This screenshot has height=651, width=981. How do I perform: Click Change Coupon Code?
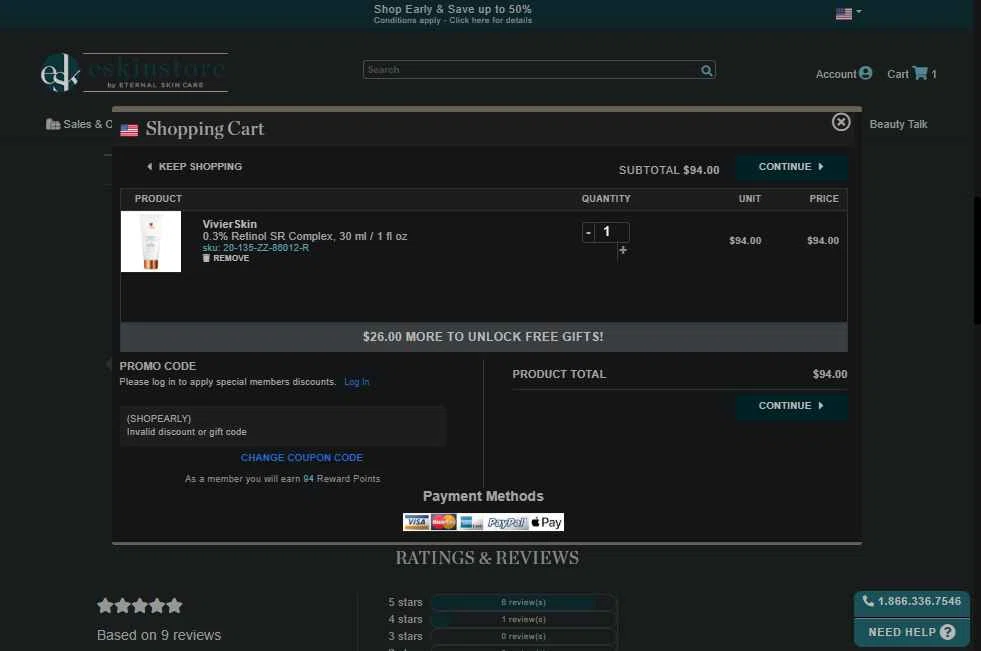pyautogui.click(x=302, y=458)
